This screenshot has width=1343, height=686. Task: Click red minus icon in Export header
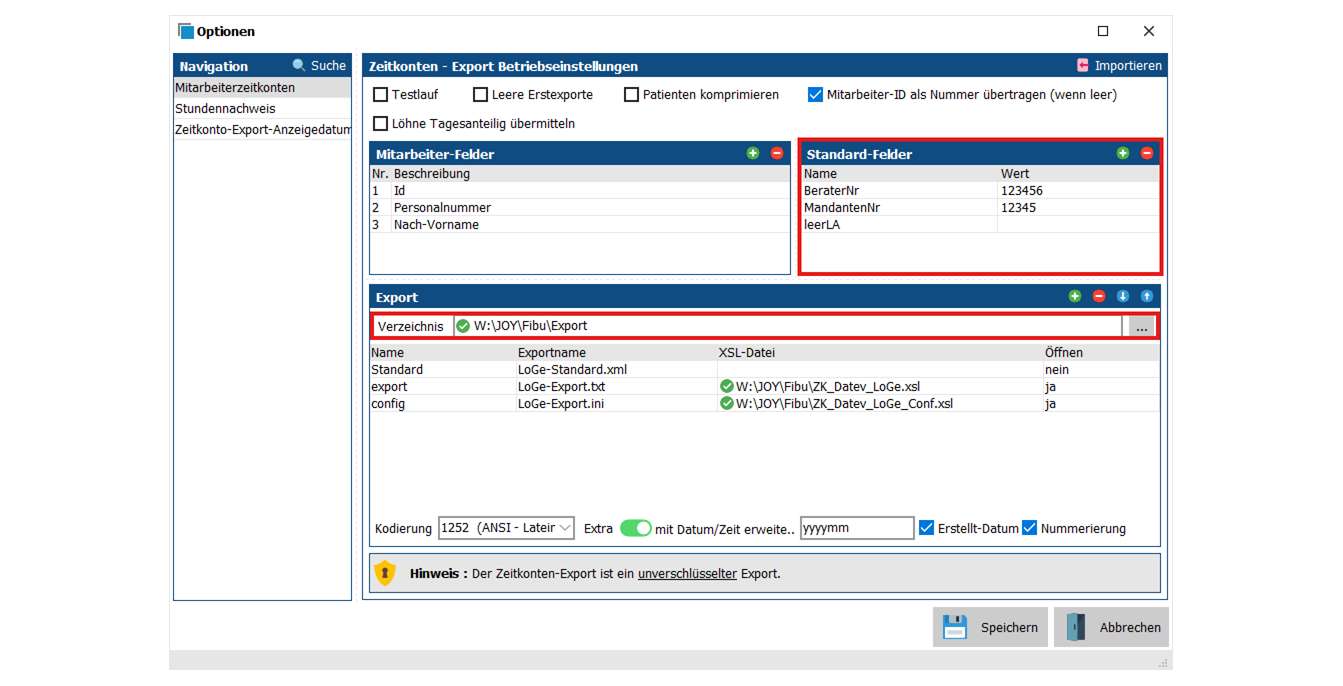pyautogui.click(x=1099, y=297)
